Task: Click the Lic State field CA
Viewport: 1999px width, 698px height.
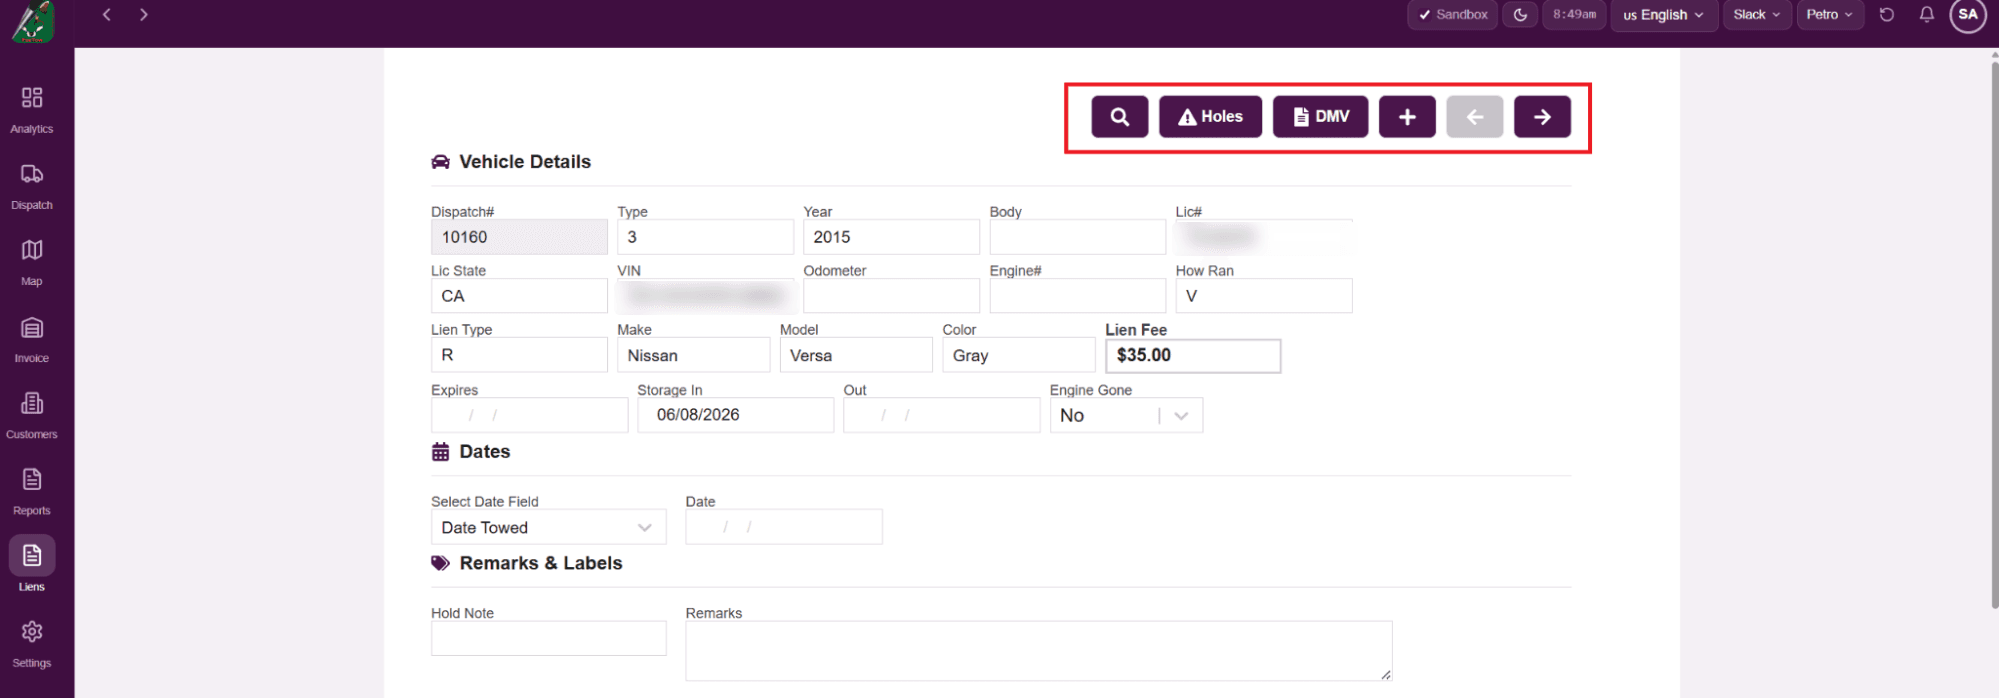Action: pyautogui.click(x=519, y=296)
